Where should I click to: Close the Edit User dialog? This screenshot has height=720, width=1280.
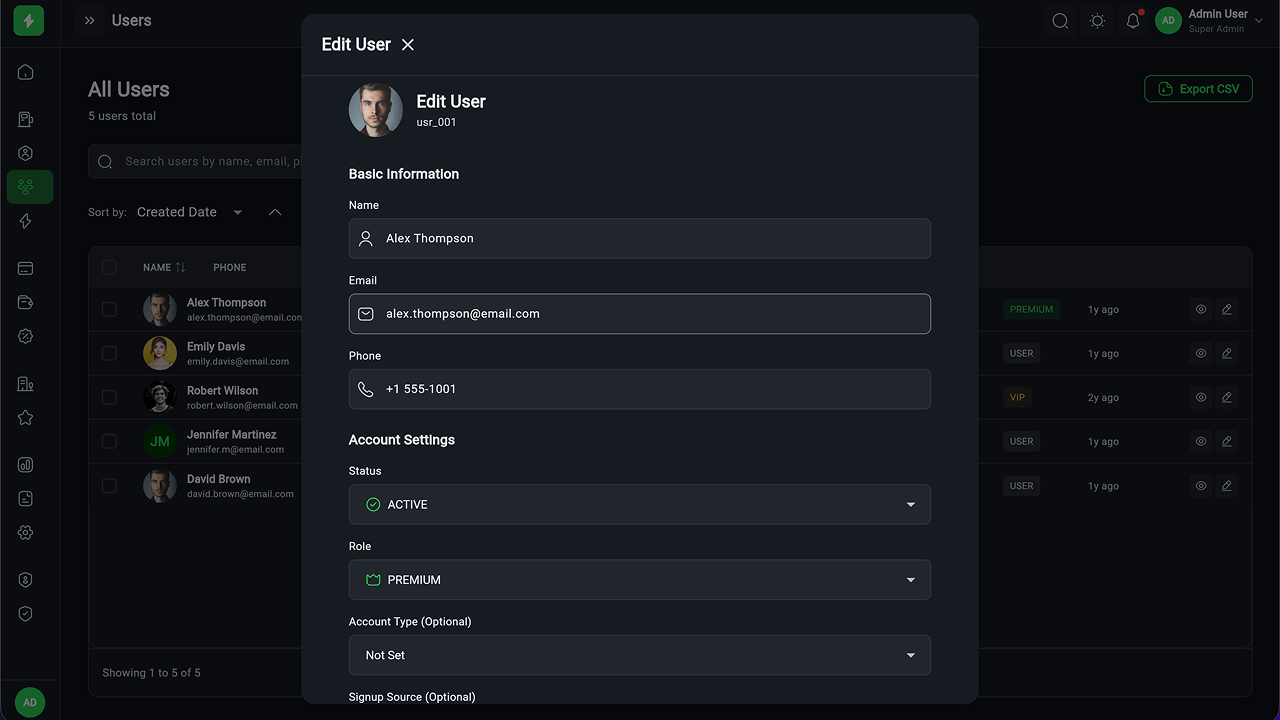pos(408,45)
